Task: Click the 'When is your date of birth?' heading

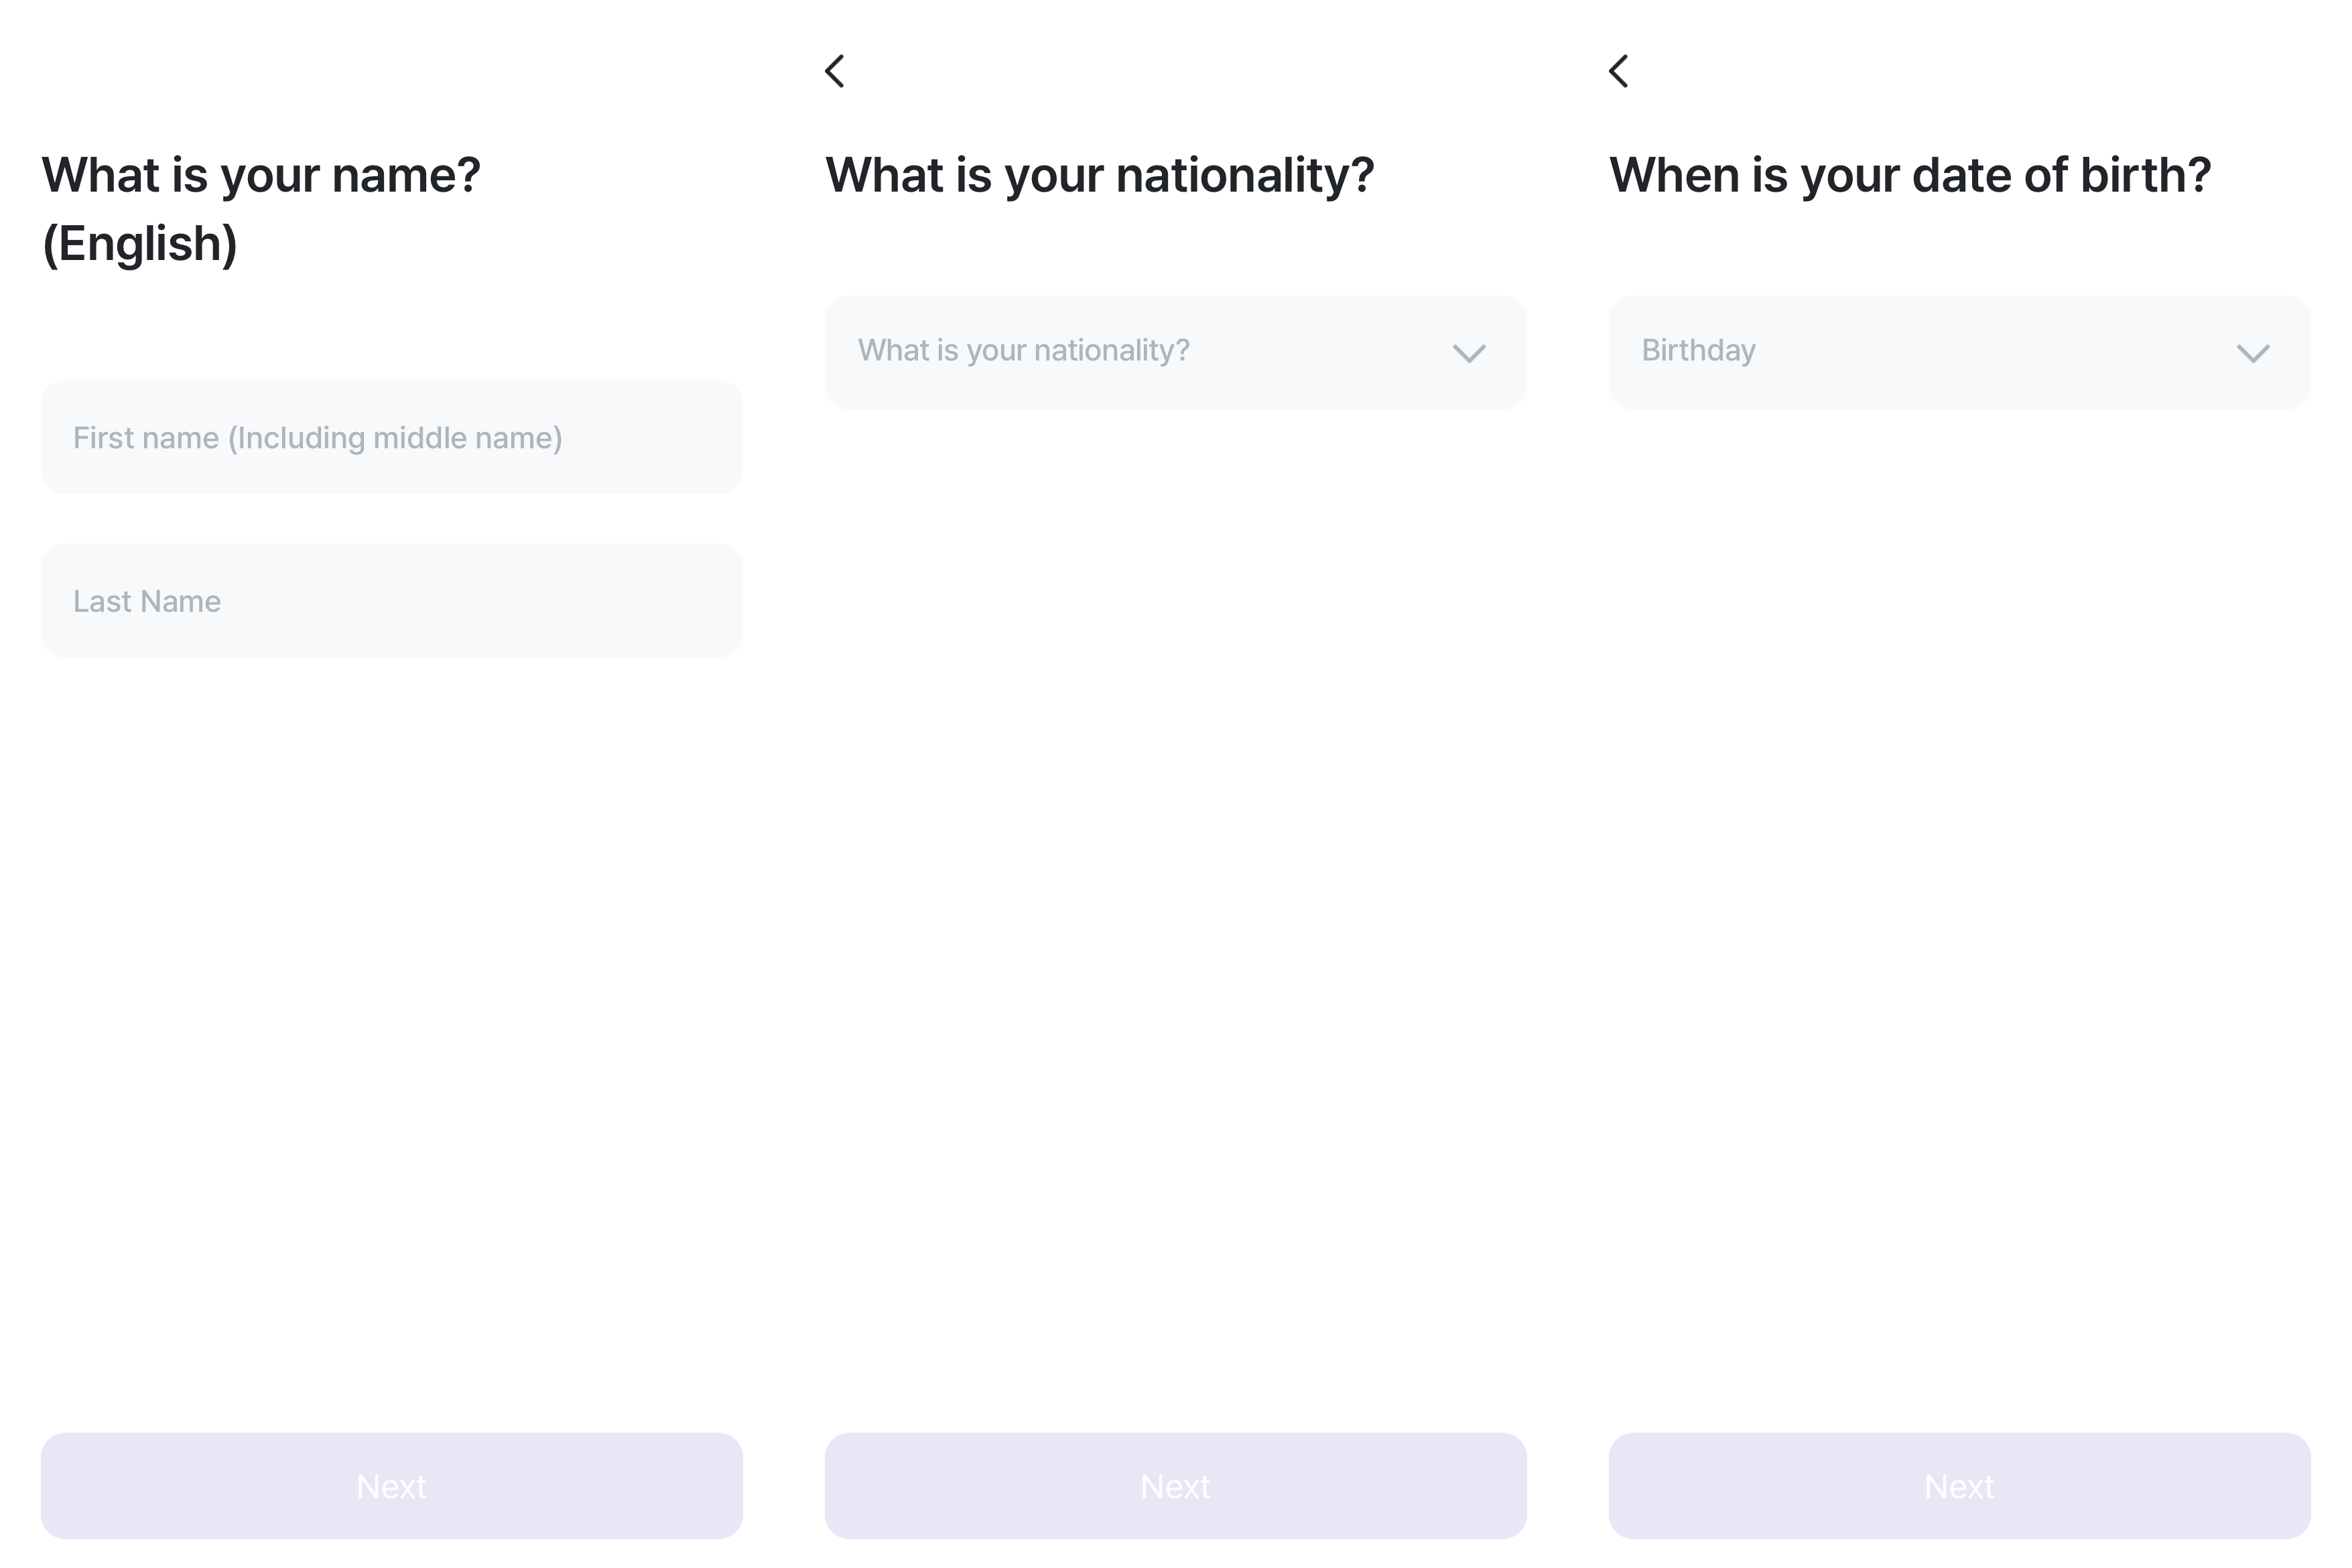Action: (1910, 176)
